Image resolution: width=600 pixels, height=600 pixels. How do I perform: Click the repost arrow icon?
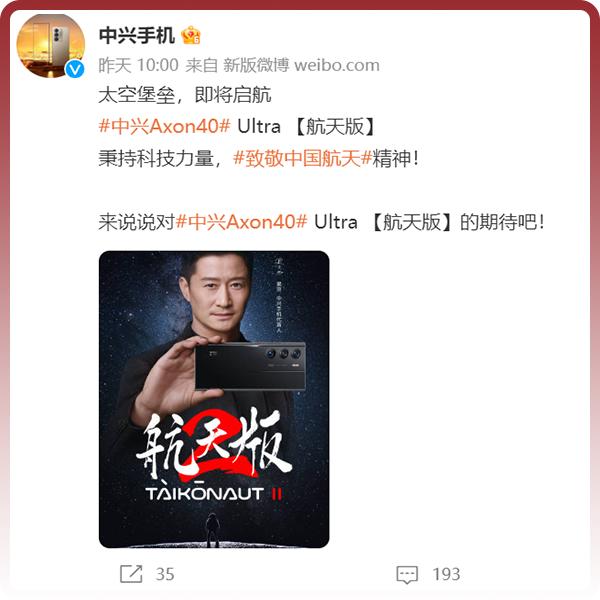(x=131, y=574)
